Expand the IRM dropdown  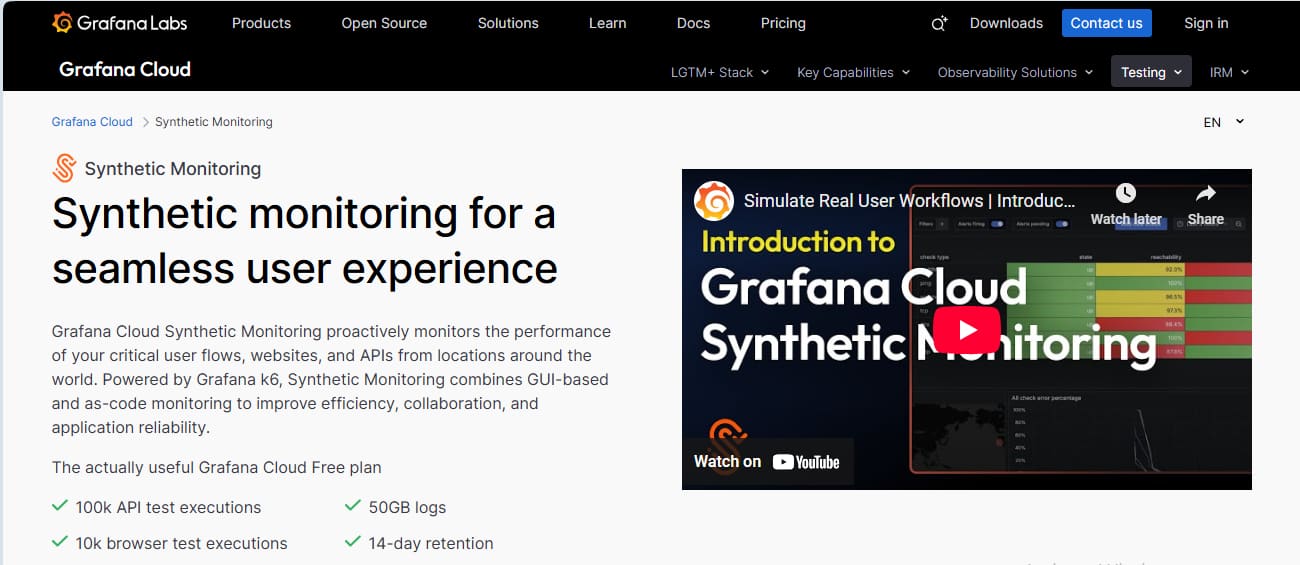pos(1229,72)
